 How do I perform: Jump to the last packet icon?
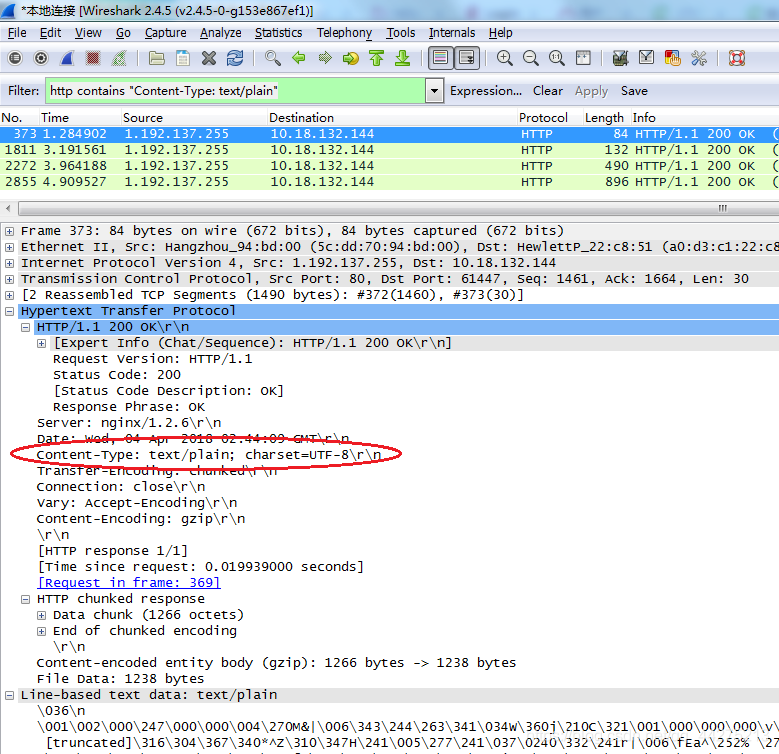coord(402,58)
